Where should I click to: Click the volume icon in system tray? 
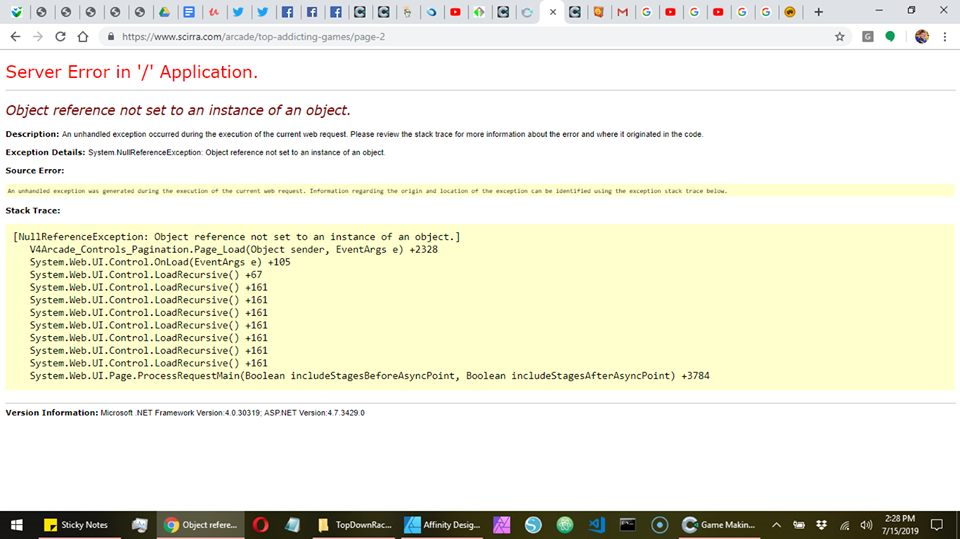(865, 524)
